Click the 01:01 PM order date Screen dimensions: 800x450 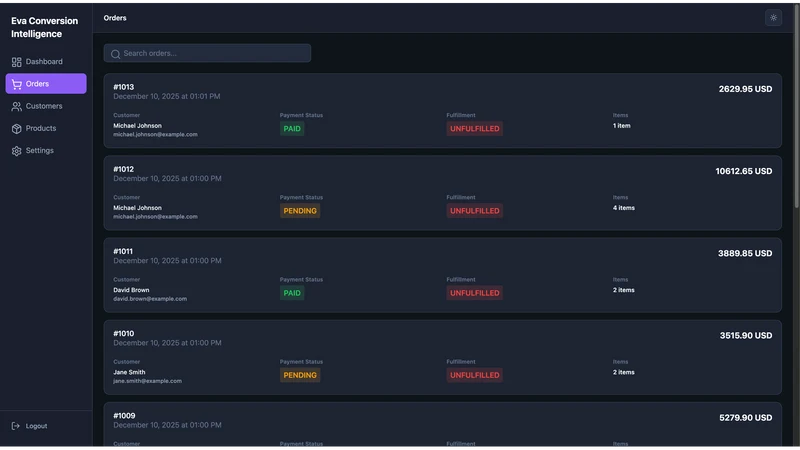coord(167,96)
